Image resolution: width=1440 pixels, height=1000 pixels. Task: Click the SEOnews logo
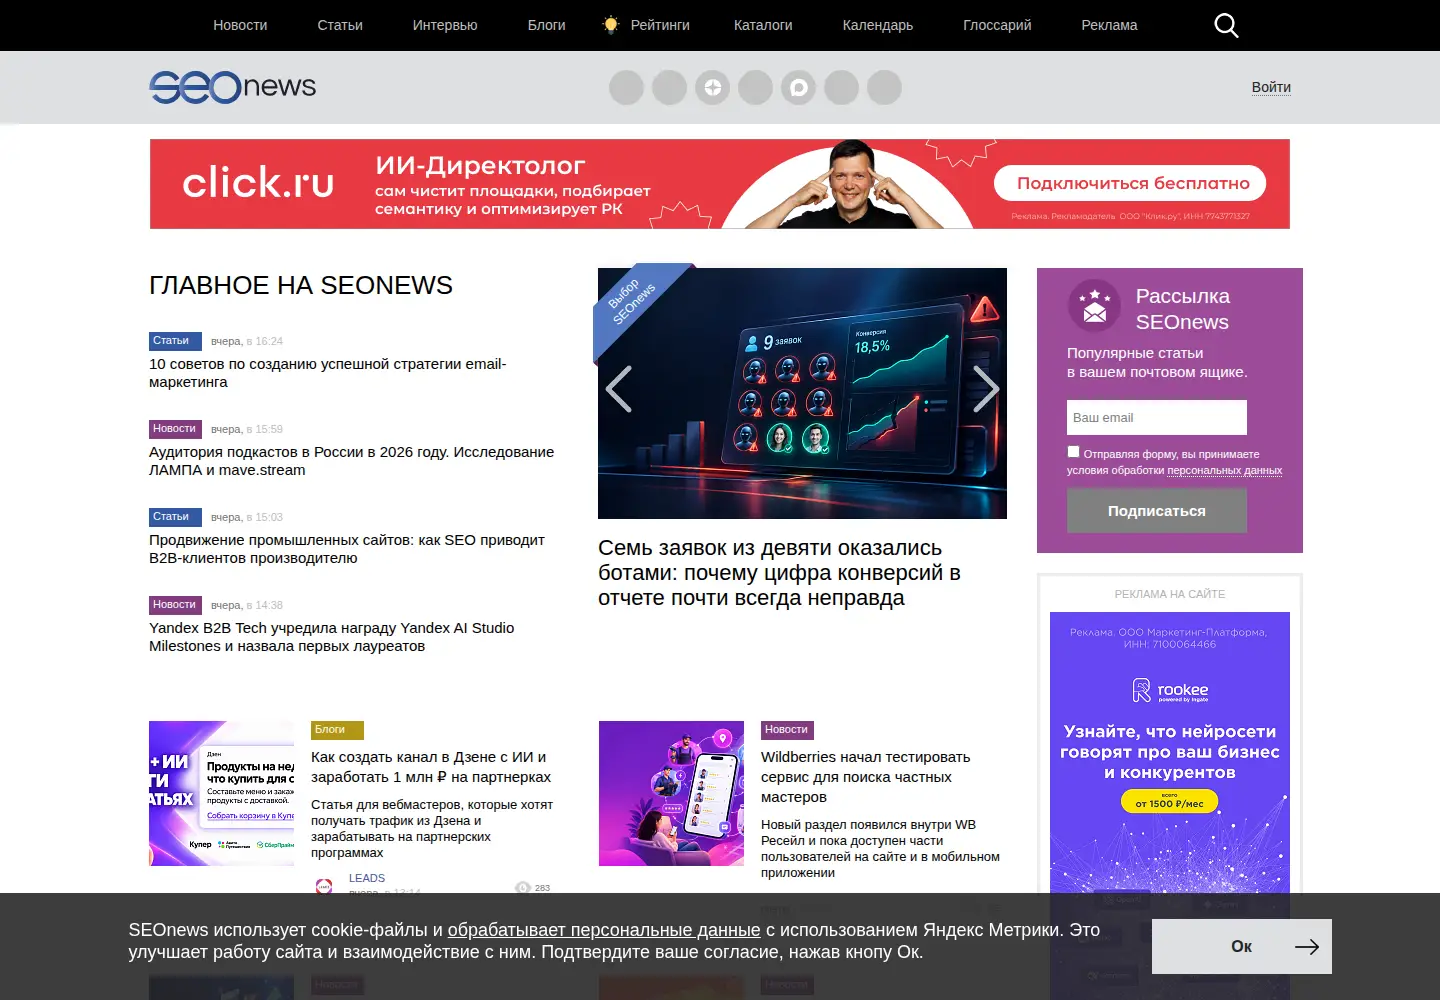coord(233,87)
